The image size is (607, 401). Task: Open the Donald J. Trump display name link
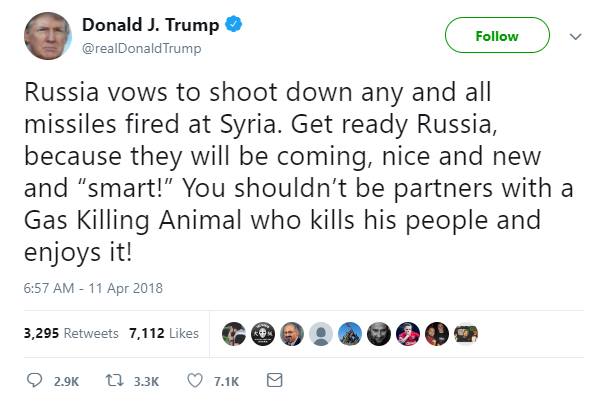click(151, 25)
